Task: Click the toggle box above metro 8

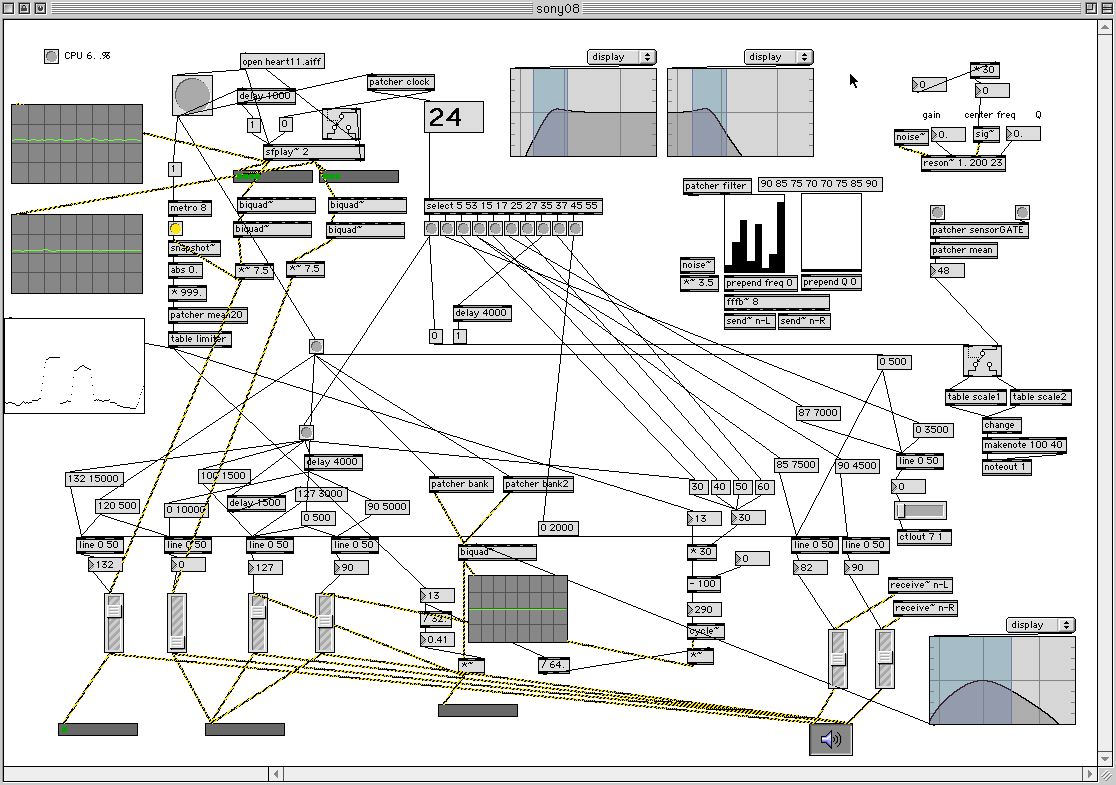Action: (175, 169)
